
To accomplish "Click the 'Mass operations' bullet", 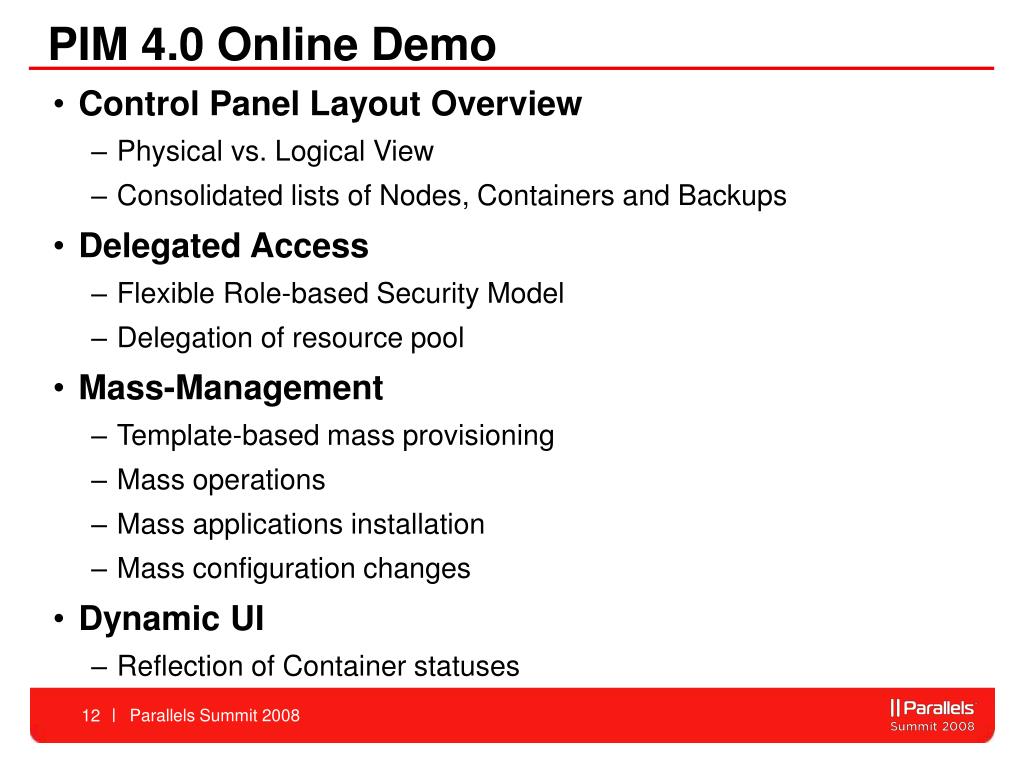I will [221, 480].
